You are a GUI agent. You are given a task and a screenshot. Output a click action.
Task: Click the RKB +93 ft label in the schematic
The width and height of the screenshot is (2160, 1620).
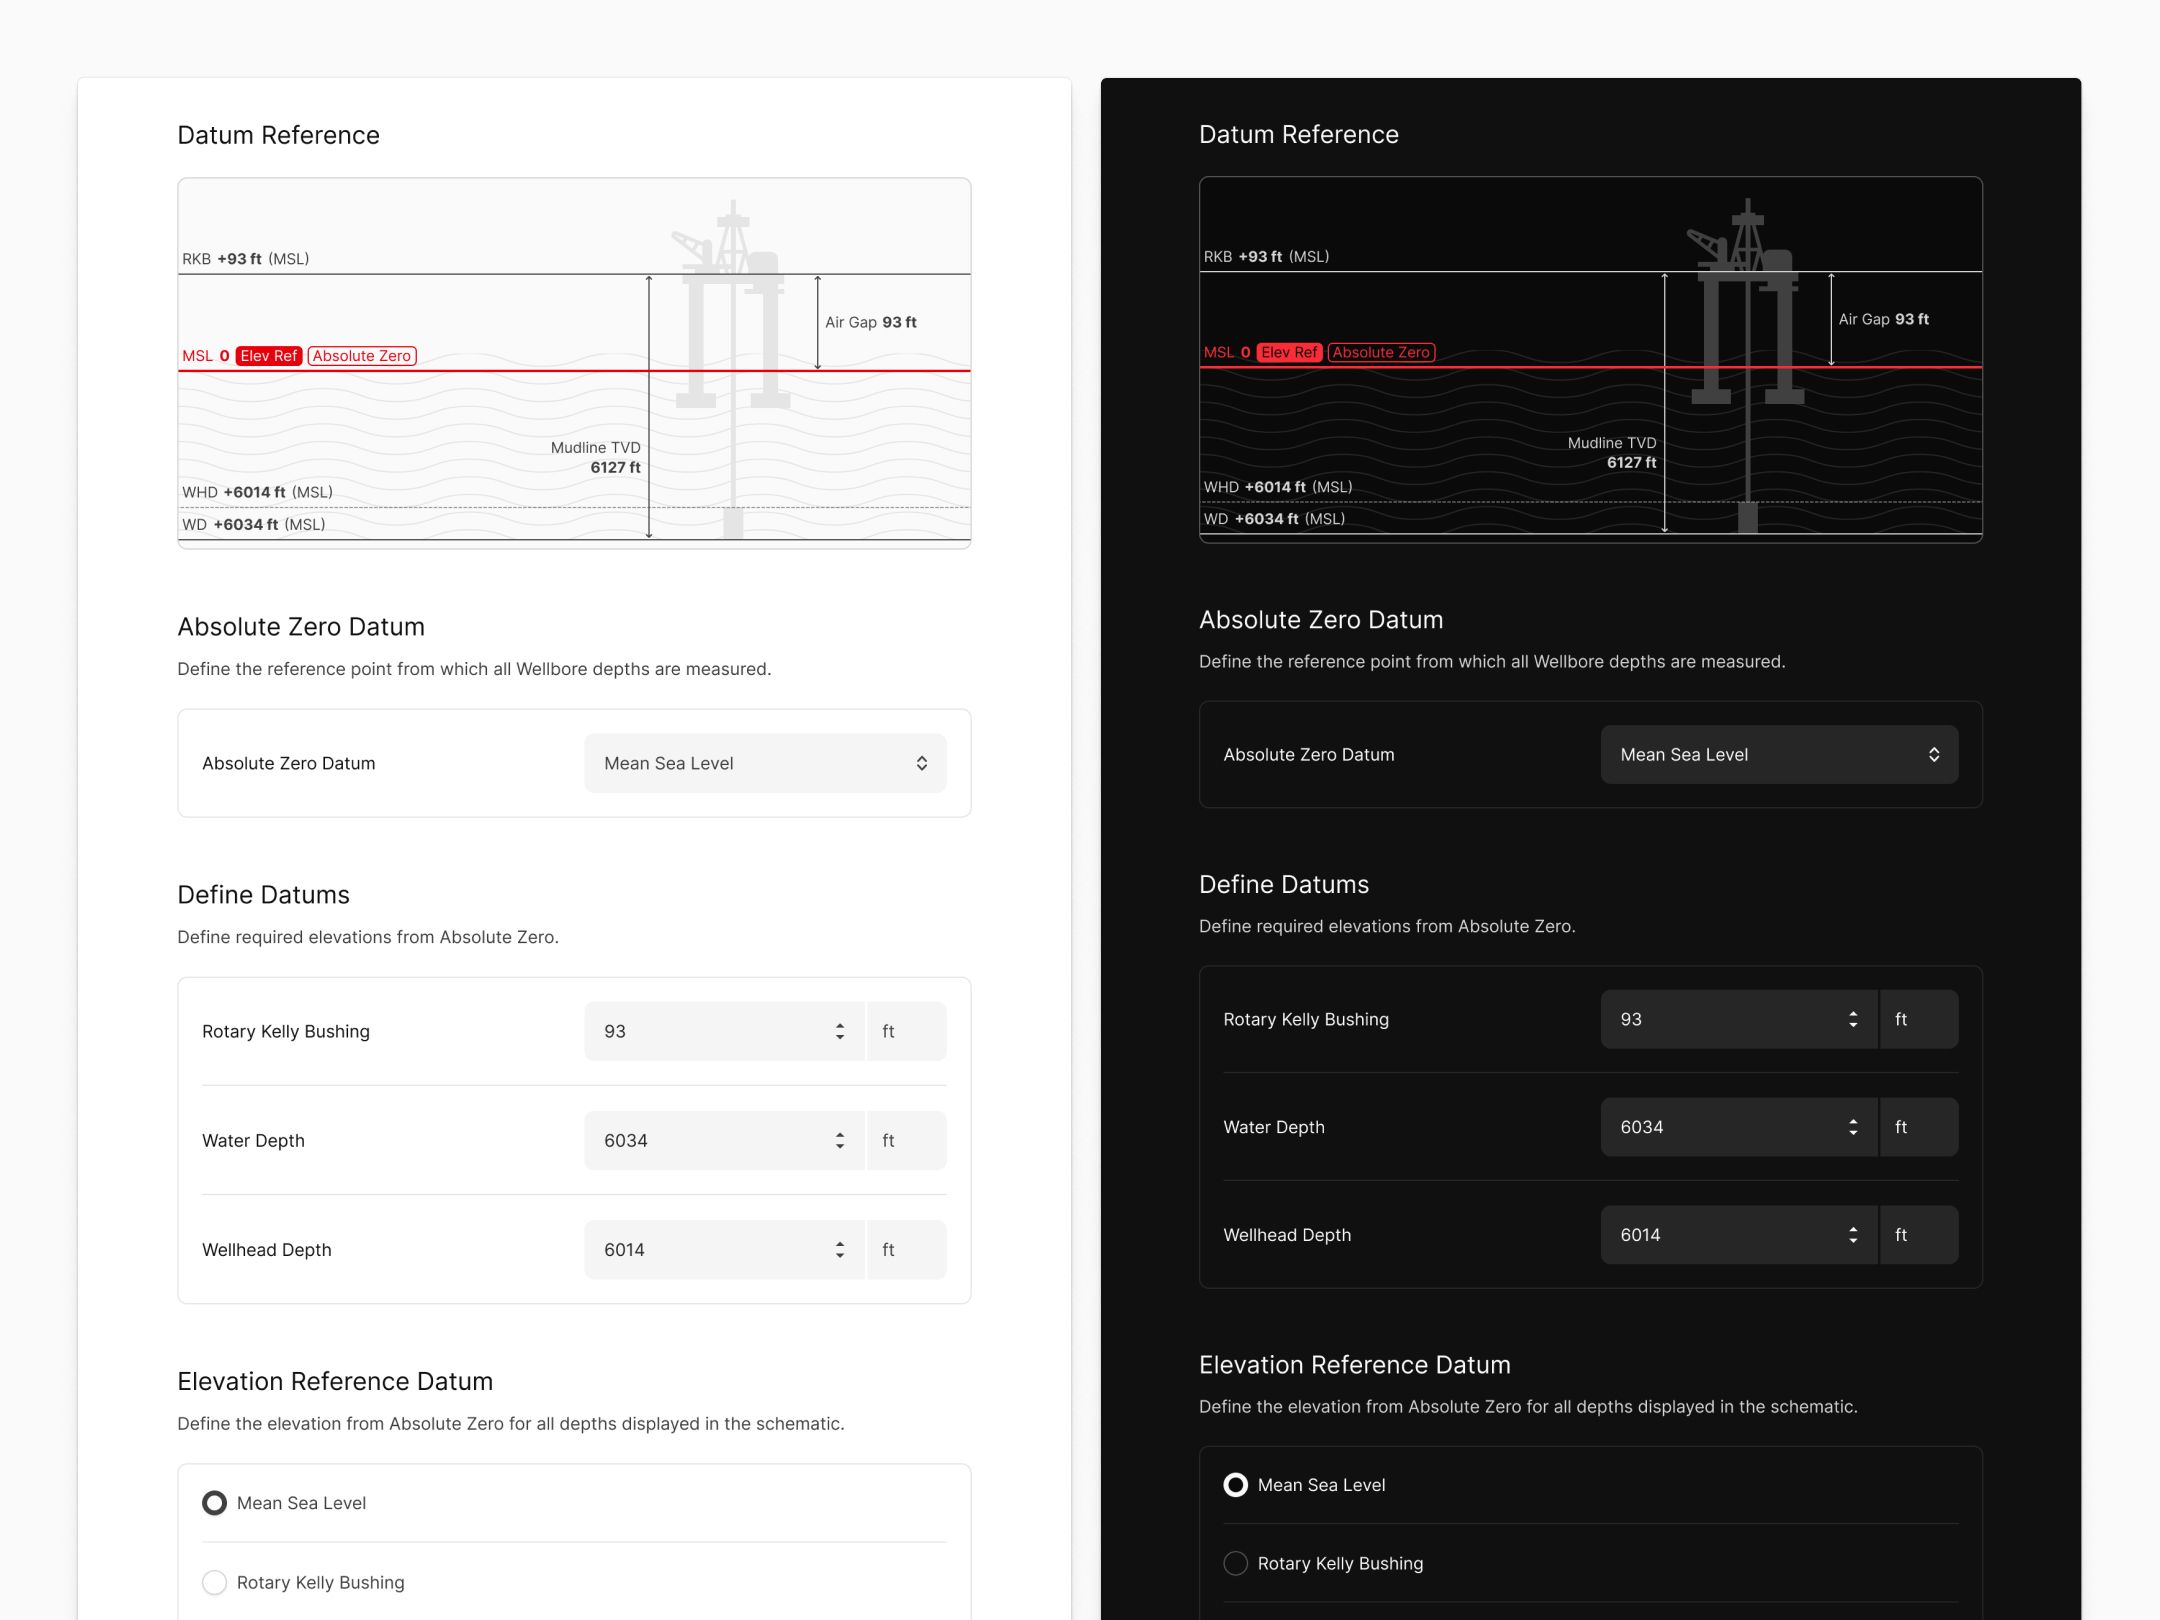[x=245, y=257]
